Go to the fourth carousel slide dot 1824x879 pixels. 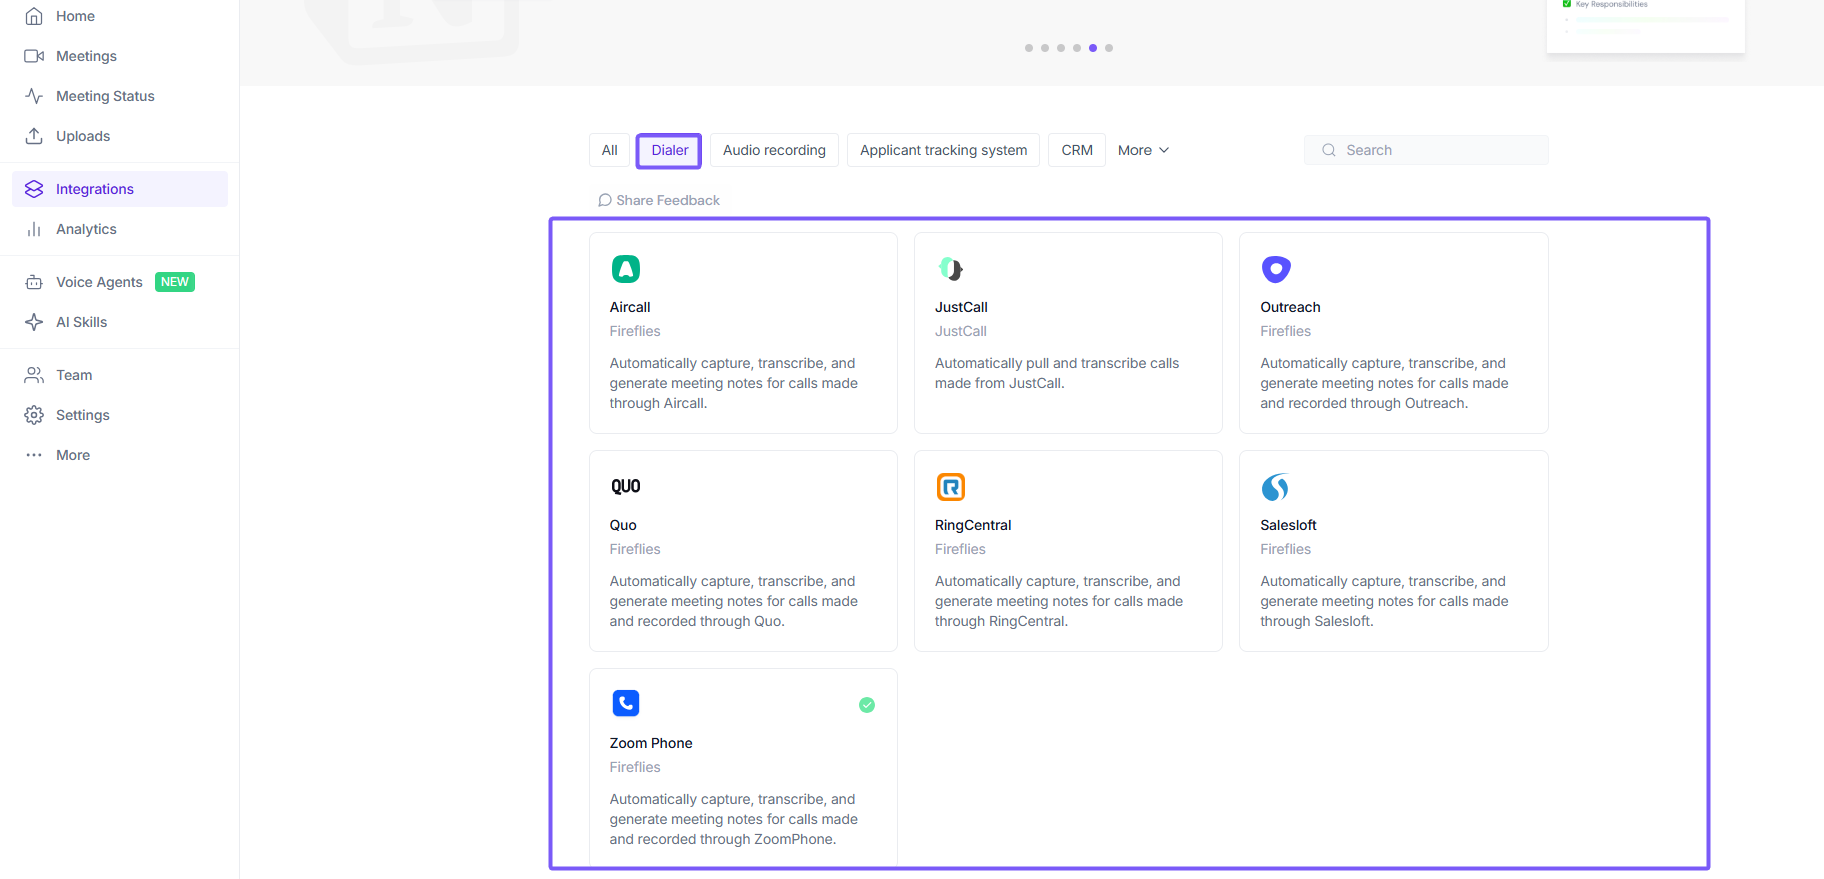tap(1077, 48)
